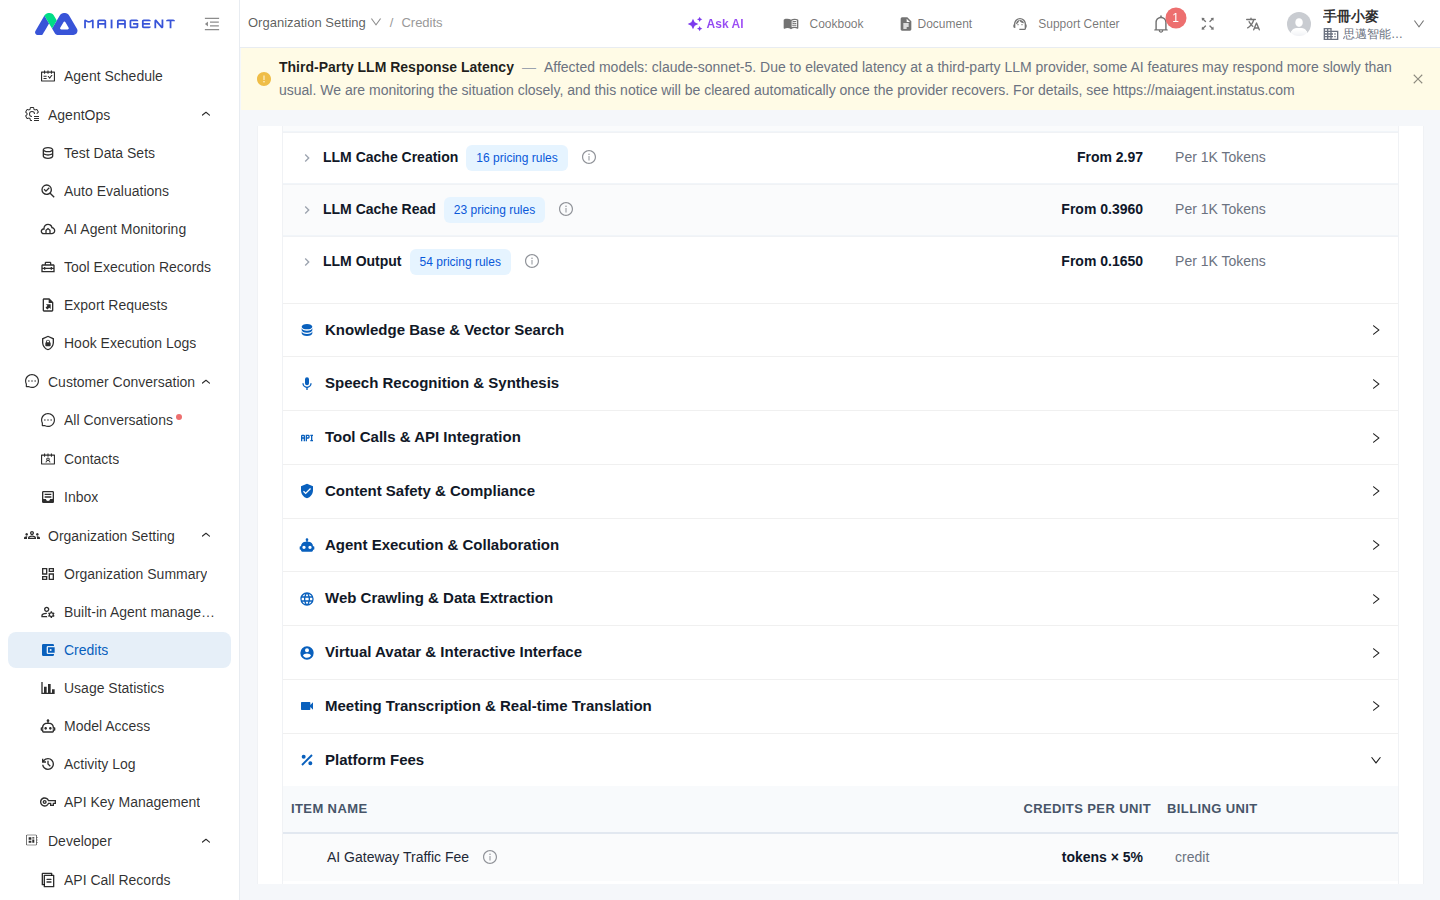Click the MaiAgent logo

coord(105,24)
